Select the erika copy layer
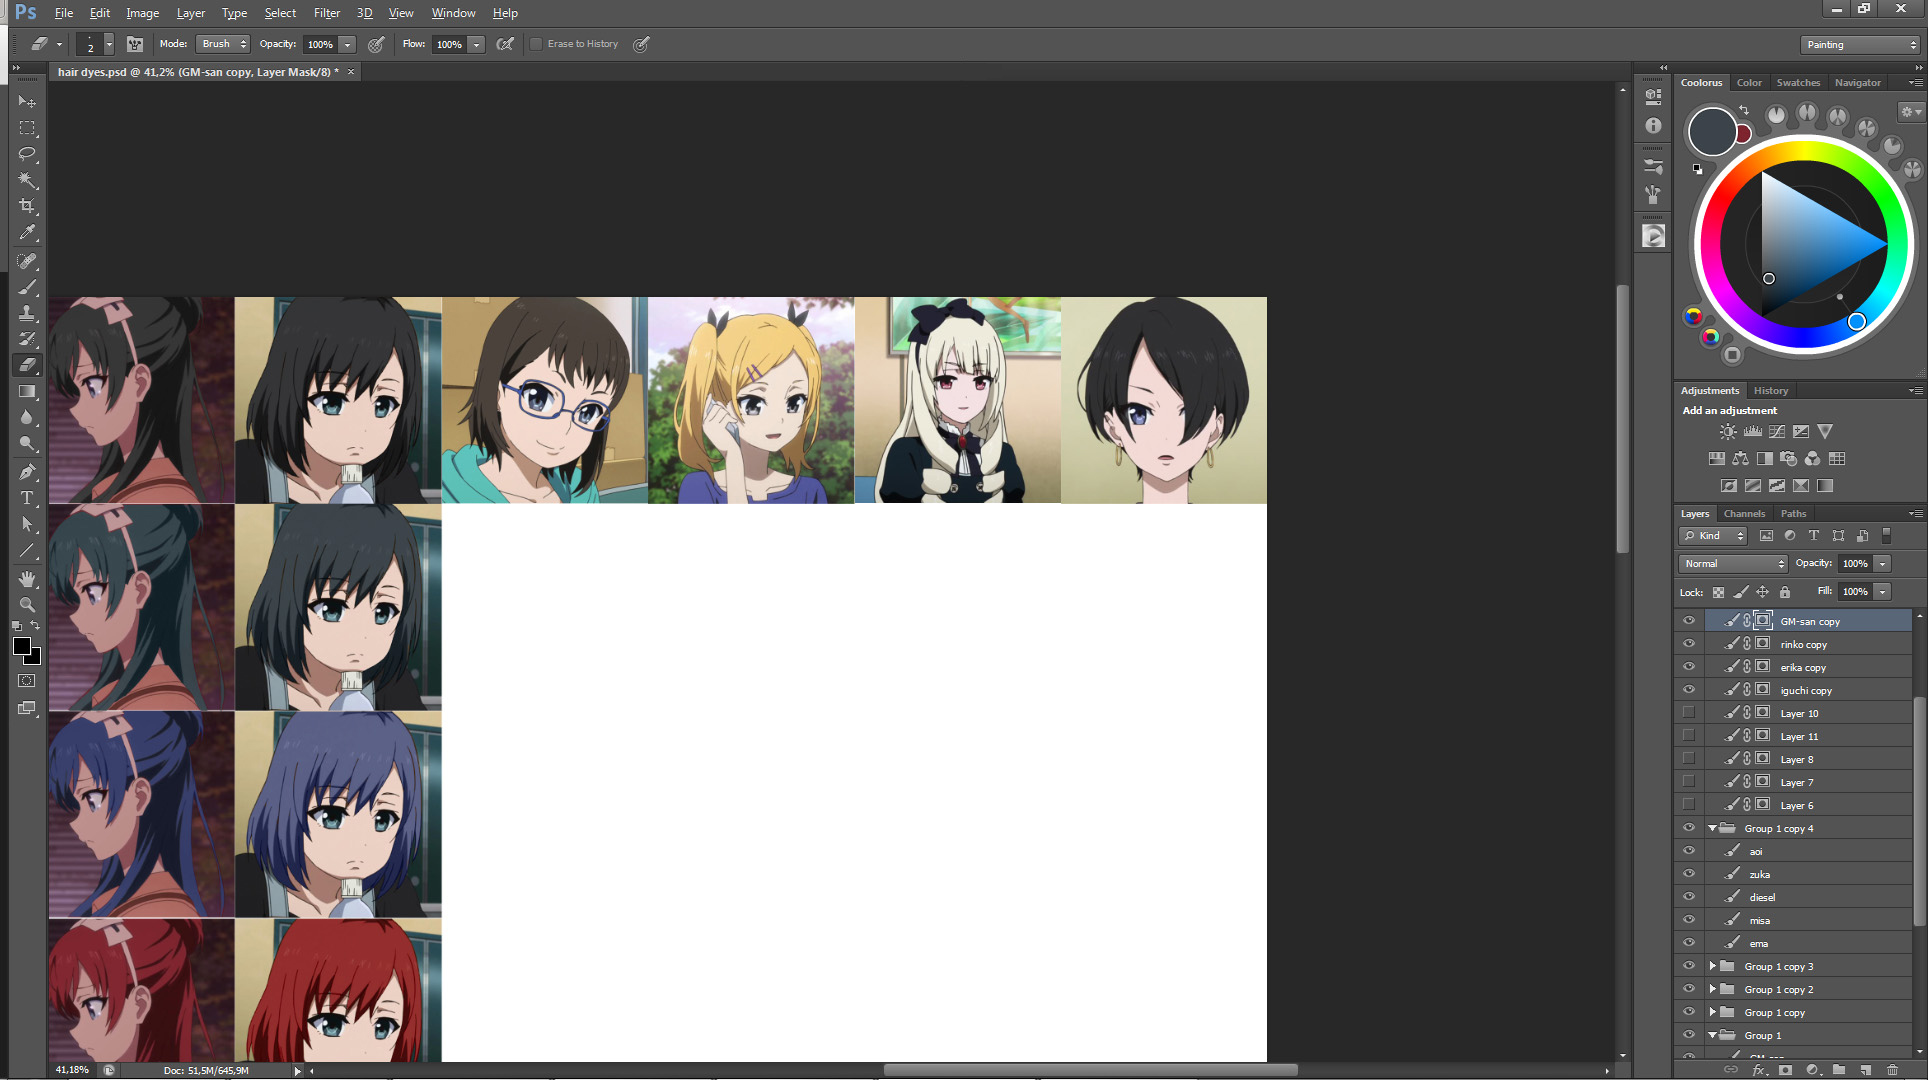This screenshot has width=1928, height=1080. point(1803,667)
